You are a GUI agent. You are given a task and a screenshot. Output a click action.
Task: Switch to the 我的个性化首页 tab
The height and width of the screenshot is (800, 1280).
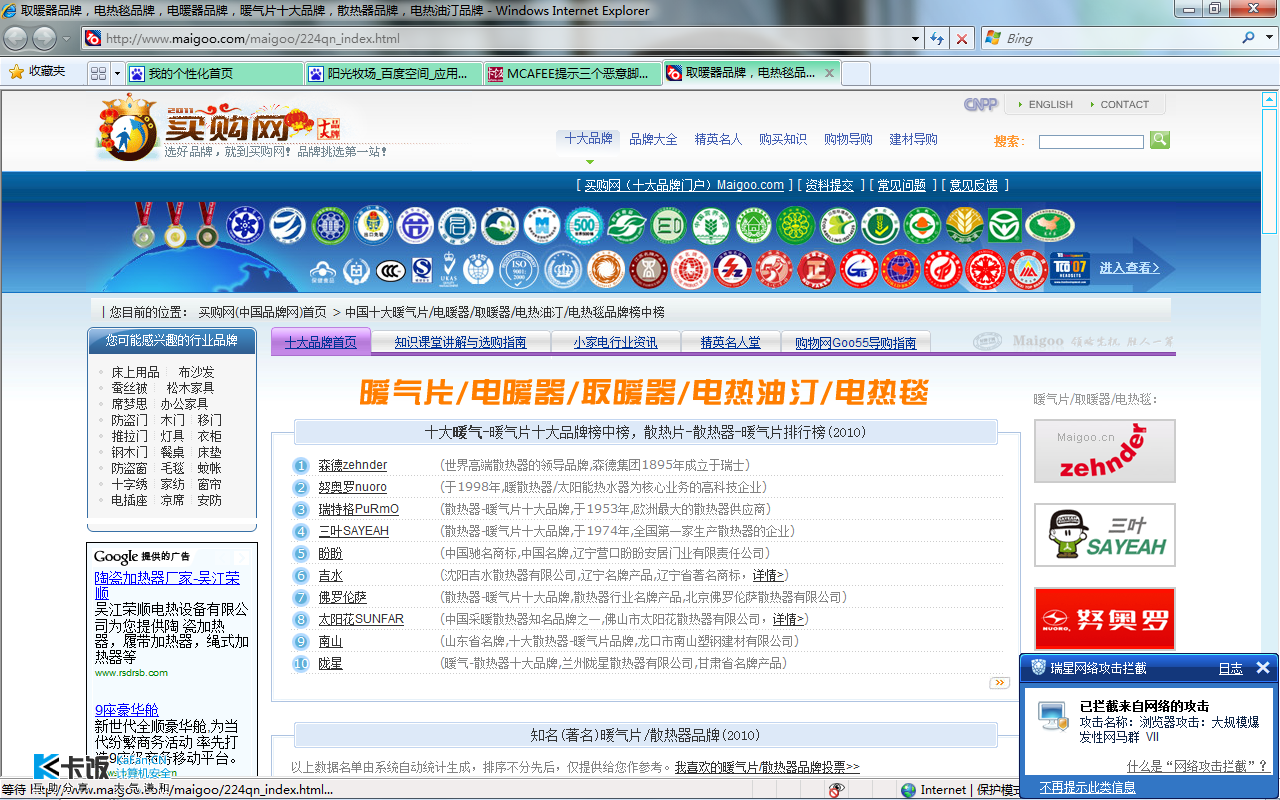[x=214, y=73]
